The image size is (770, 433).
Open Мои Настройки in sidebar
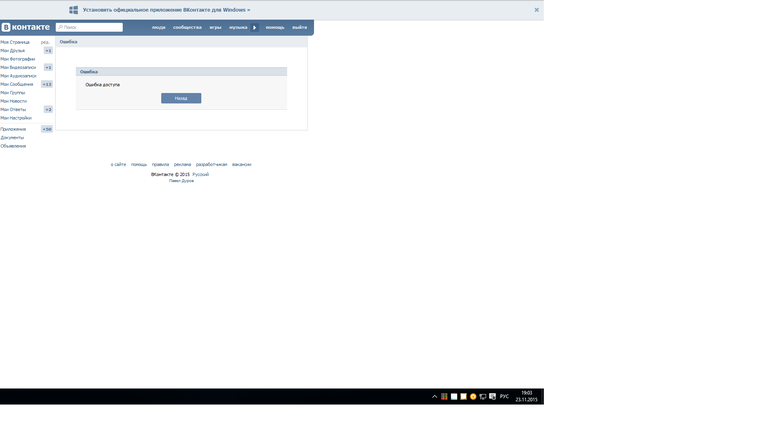coord(16,118)
